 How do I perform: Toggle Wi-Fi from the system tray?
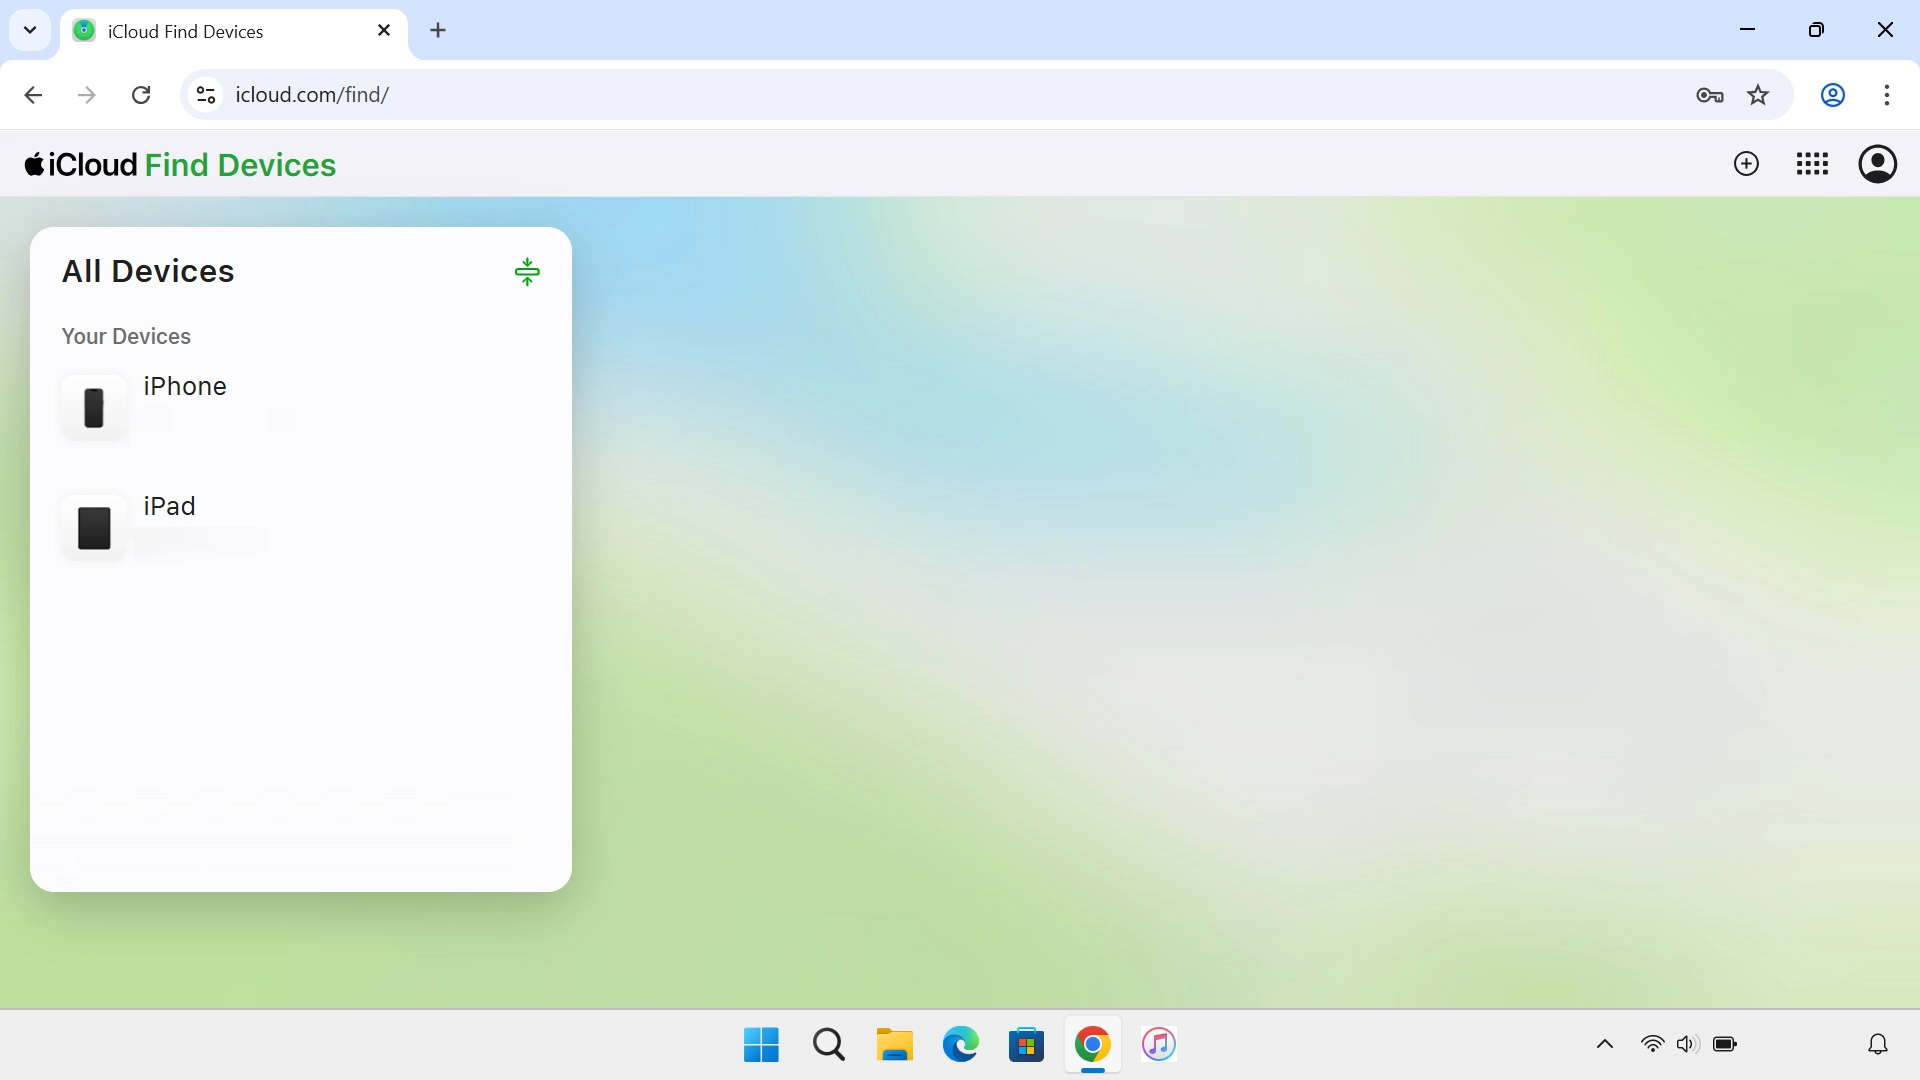click(x=1653, y=1044)
